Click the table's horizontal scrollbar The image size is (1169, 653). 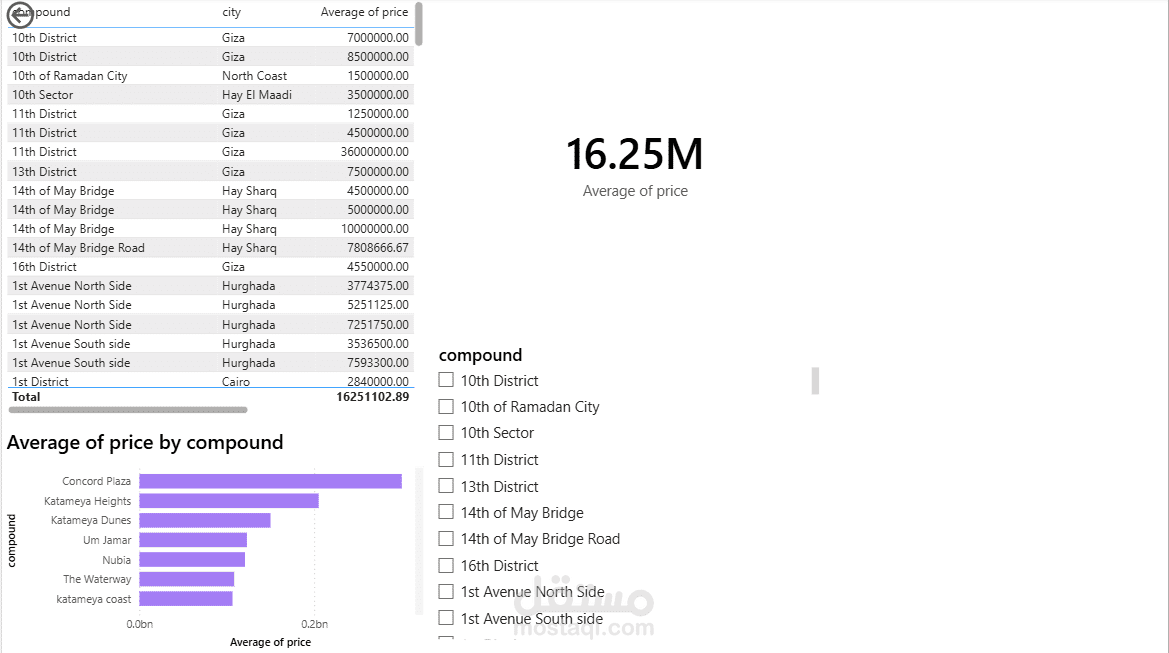click(128, 409)
